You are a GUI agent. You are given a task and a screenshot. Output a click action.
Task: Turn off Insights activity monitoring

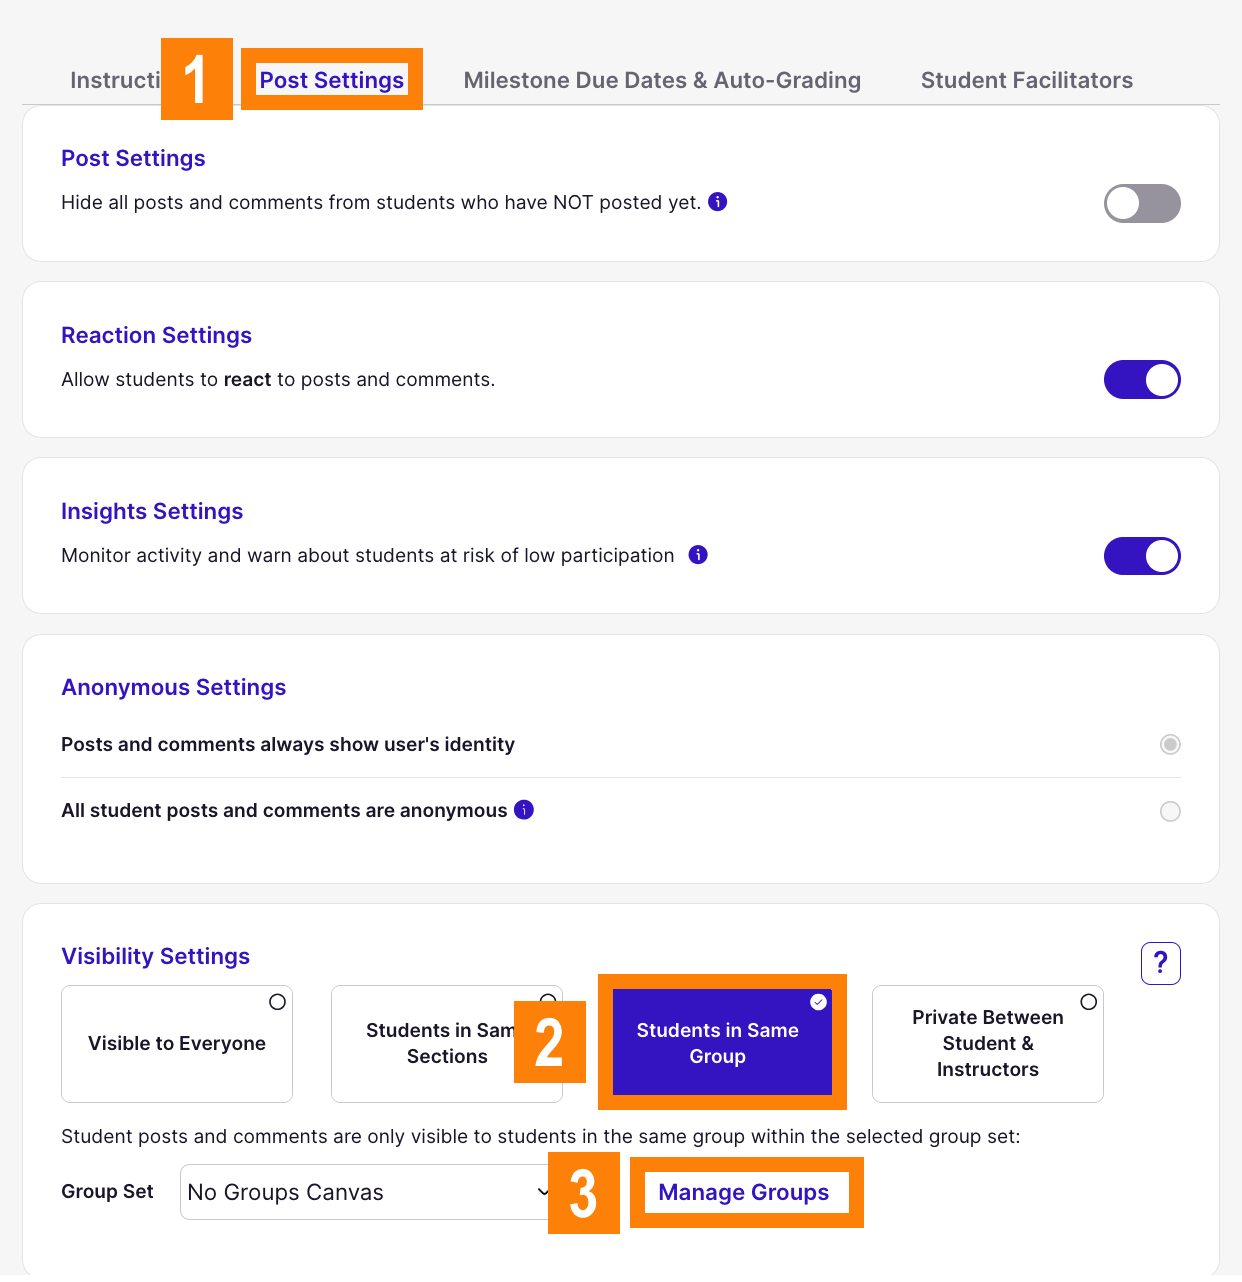(1142, 556)
